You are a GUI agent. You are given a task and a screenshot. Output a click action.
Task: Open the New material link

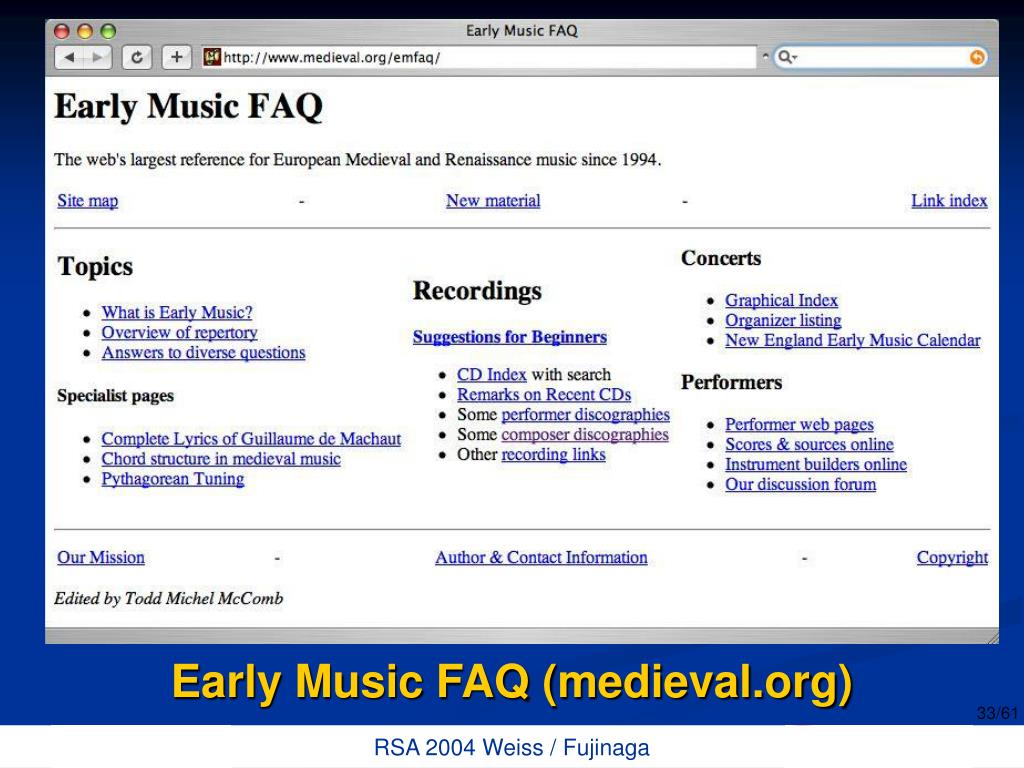coord(493,200)
